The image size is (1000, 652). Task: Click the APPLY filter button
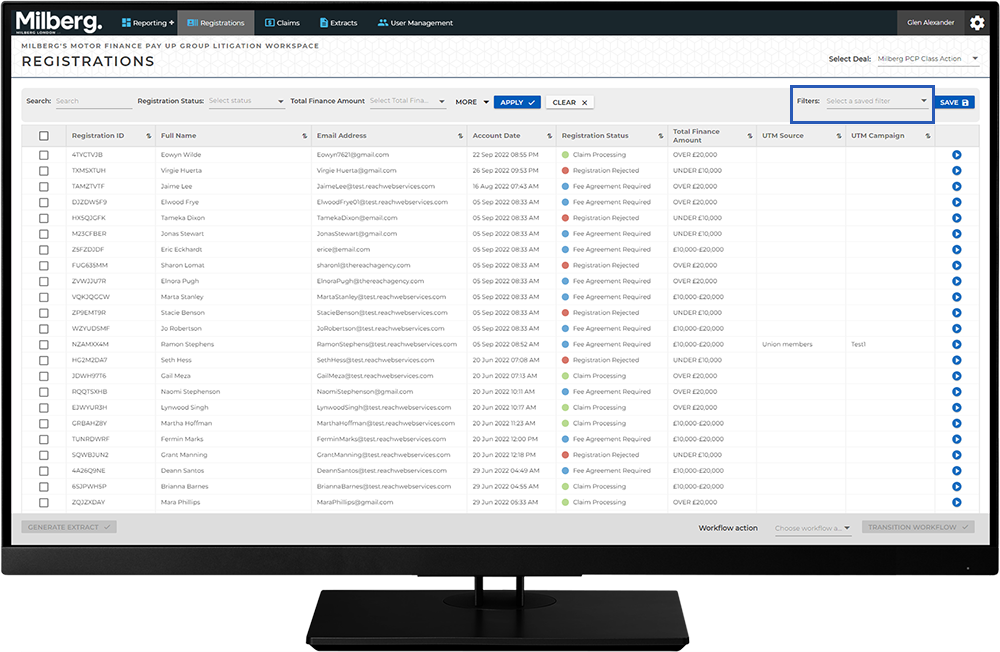point(516,102)
